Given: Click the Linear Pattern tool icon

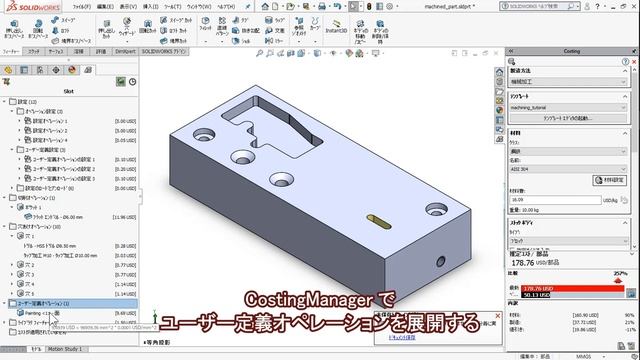Looking at the screenshot, I should (x=222, y=21).
